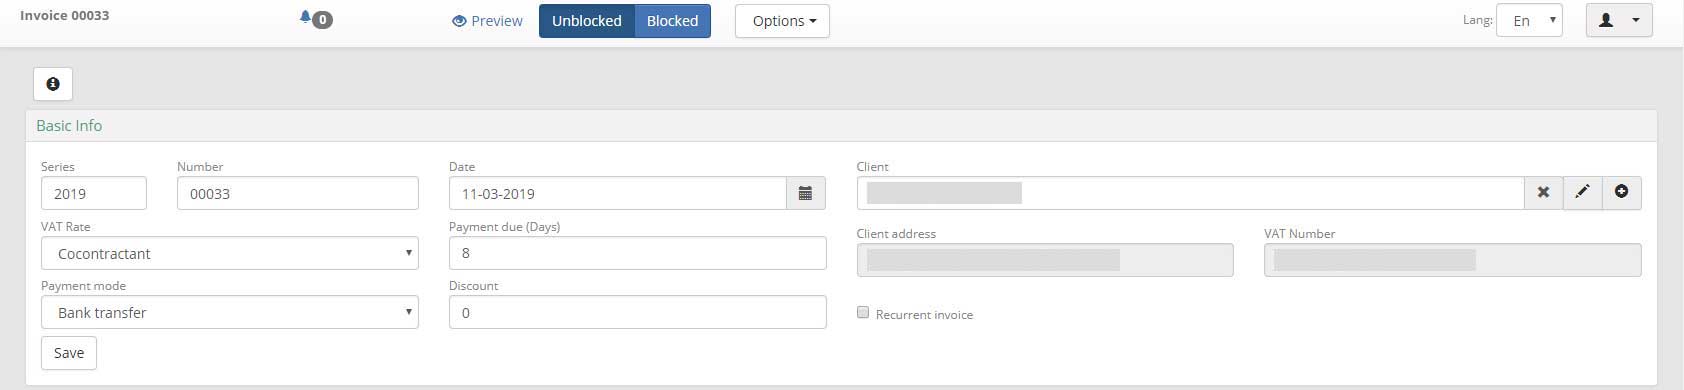Add new client with plus icon
The image size is (1684, 390).
[x=1621, y=192]
